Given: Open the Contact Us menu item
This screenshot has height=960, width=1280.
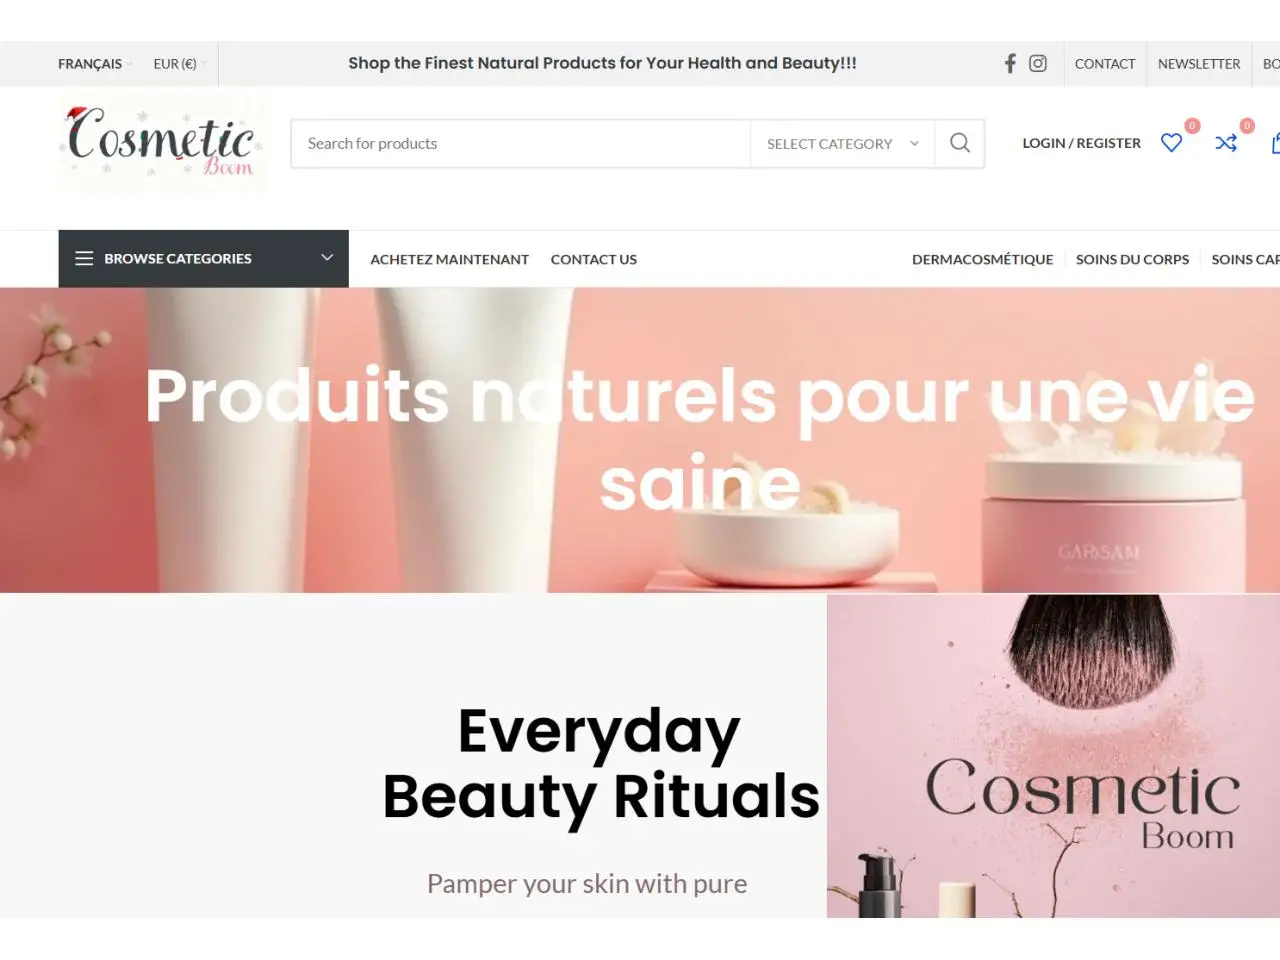Looking at the screenshot, I should click(593, 259).
